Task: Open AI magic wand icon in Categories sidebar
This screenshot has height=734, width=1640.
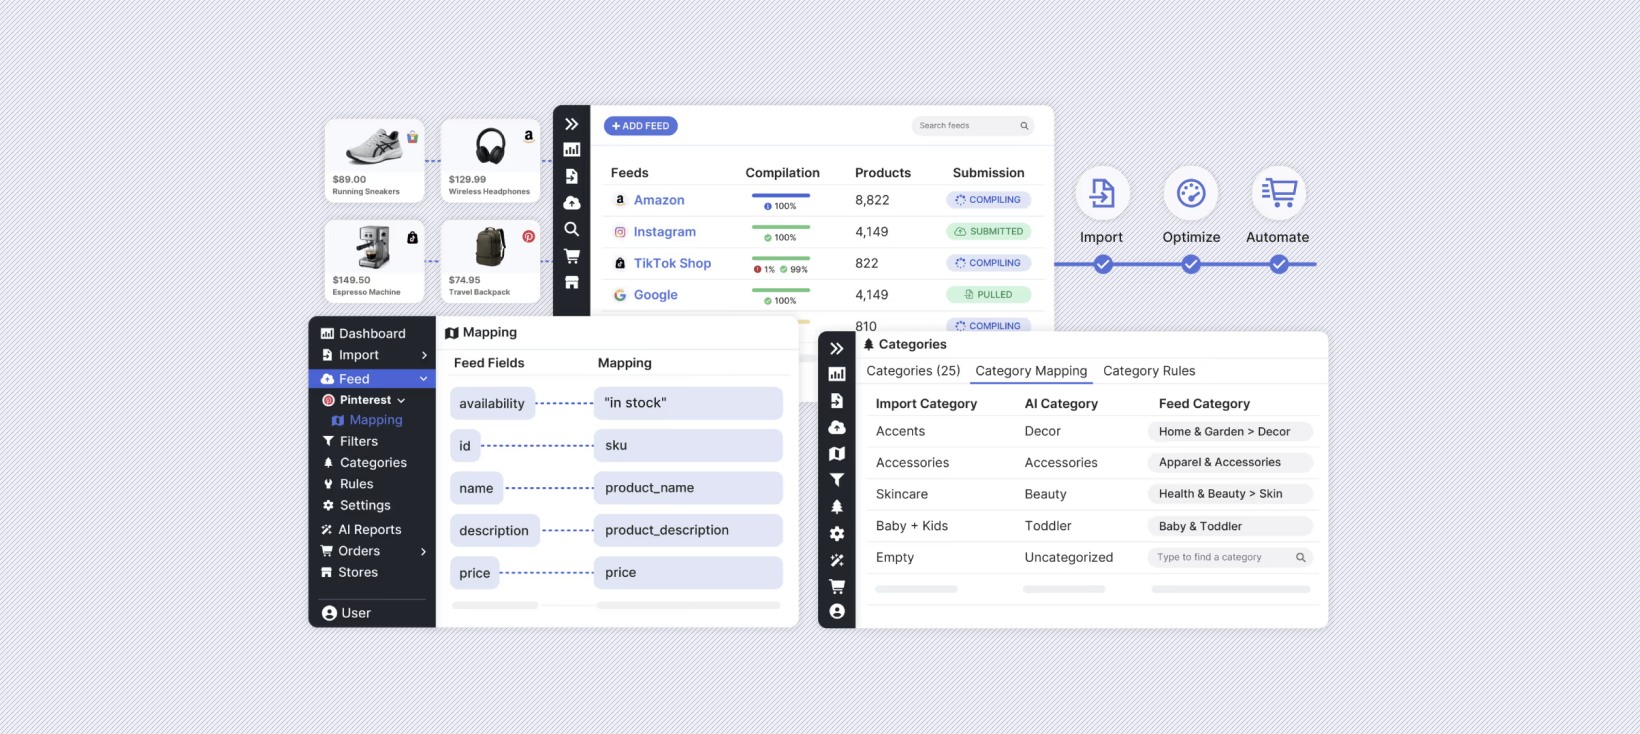Action: click(x=837, y=560)
